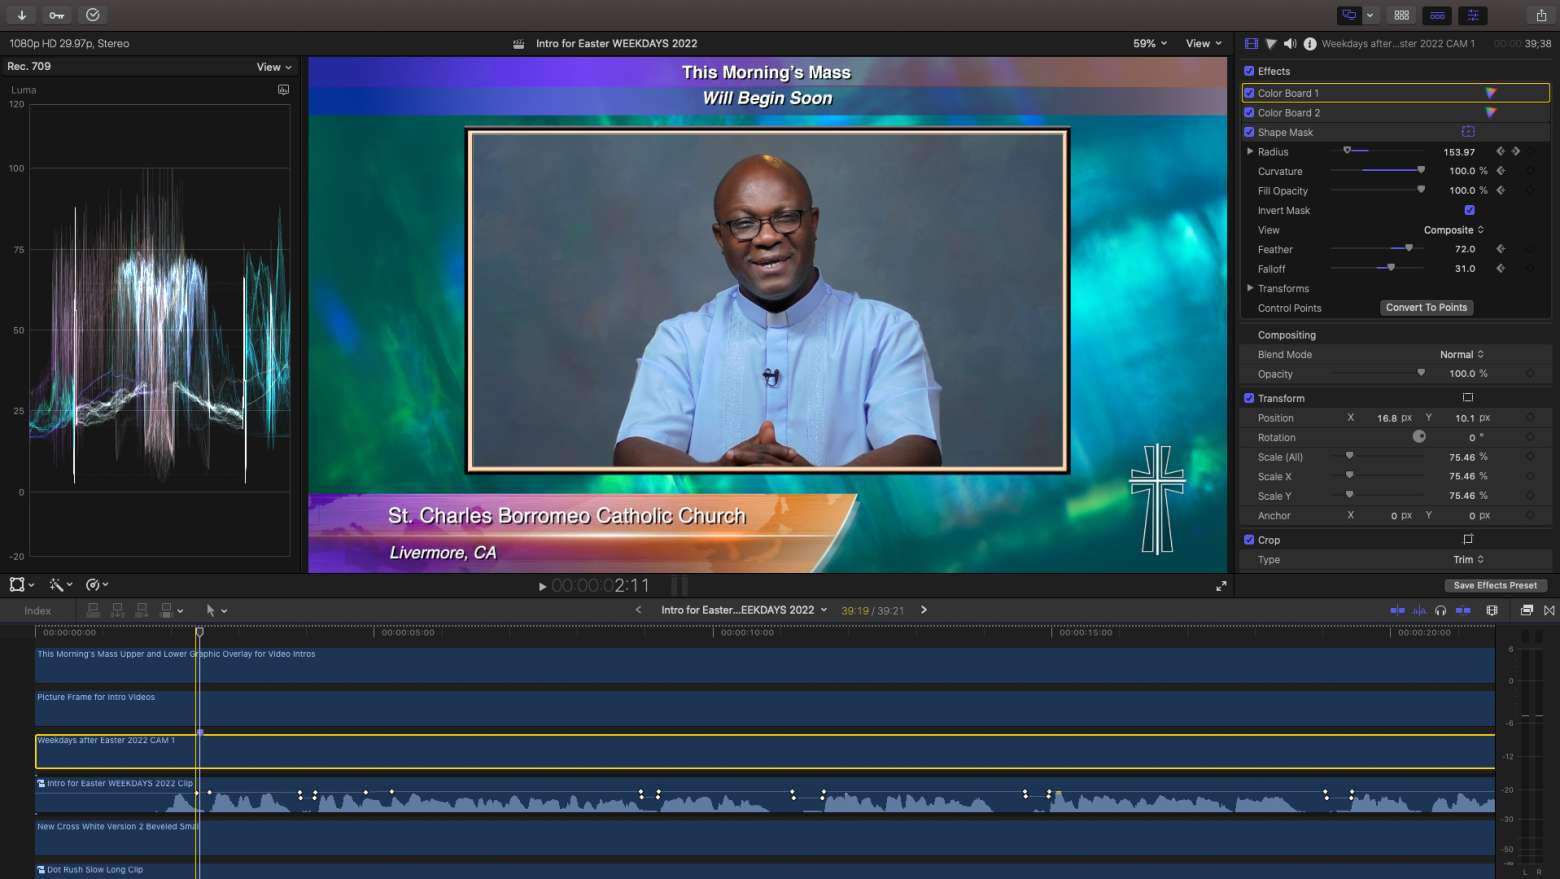Viewport: 1560px width, 879px height.
Task: Open the Keyword Editor key icon
Action: tap(57, 15)
